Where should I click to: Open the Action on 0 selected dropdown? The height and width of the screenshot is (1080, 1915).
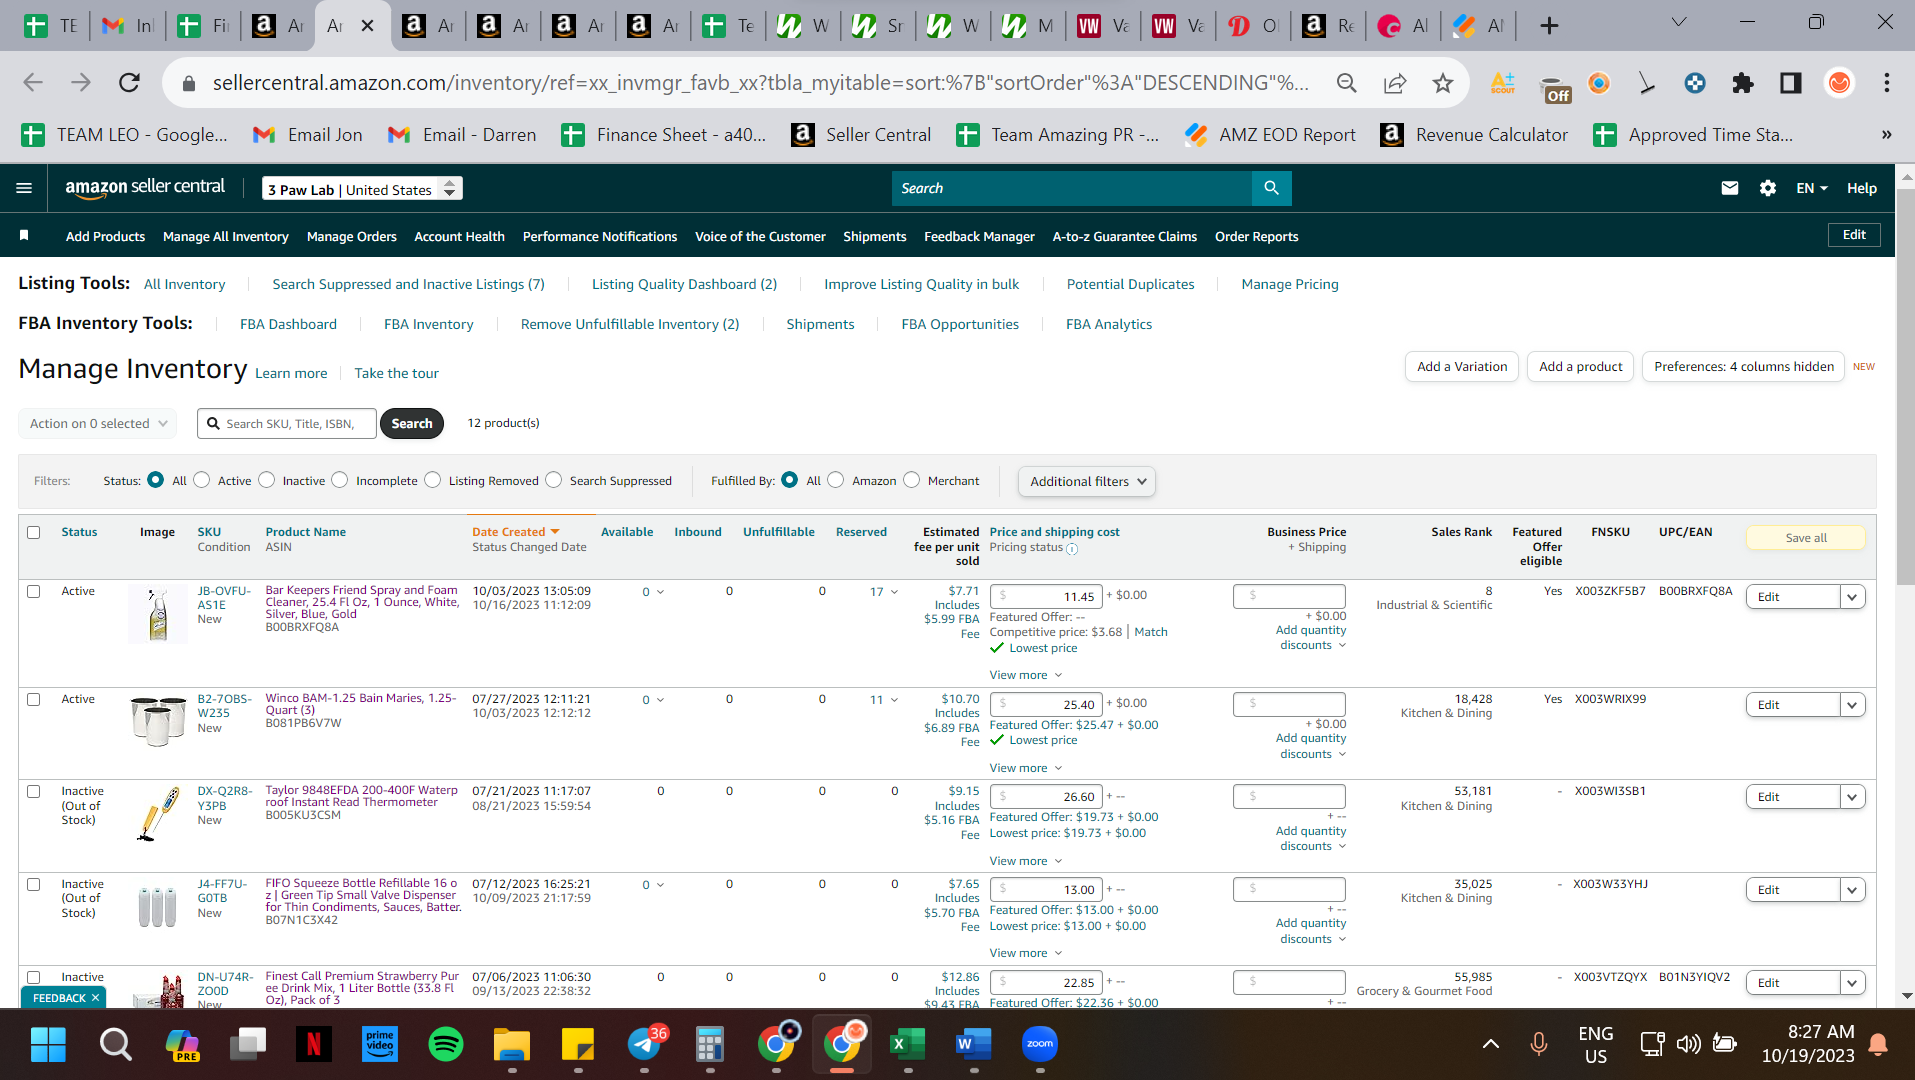pyautogui.click(x=98, y=423)
